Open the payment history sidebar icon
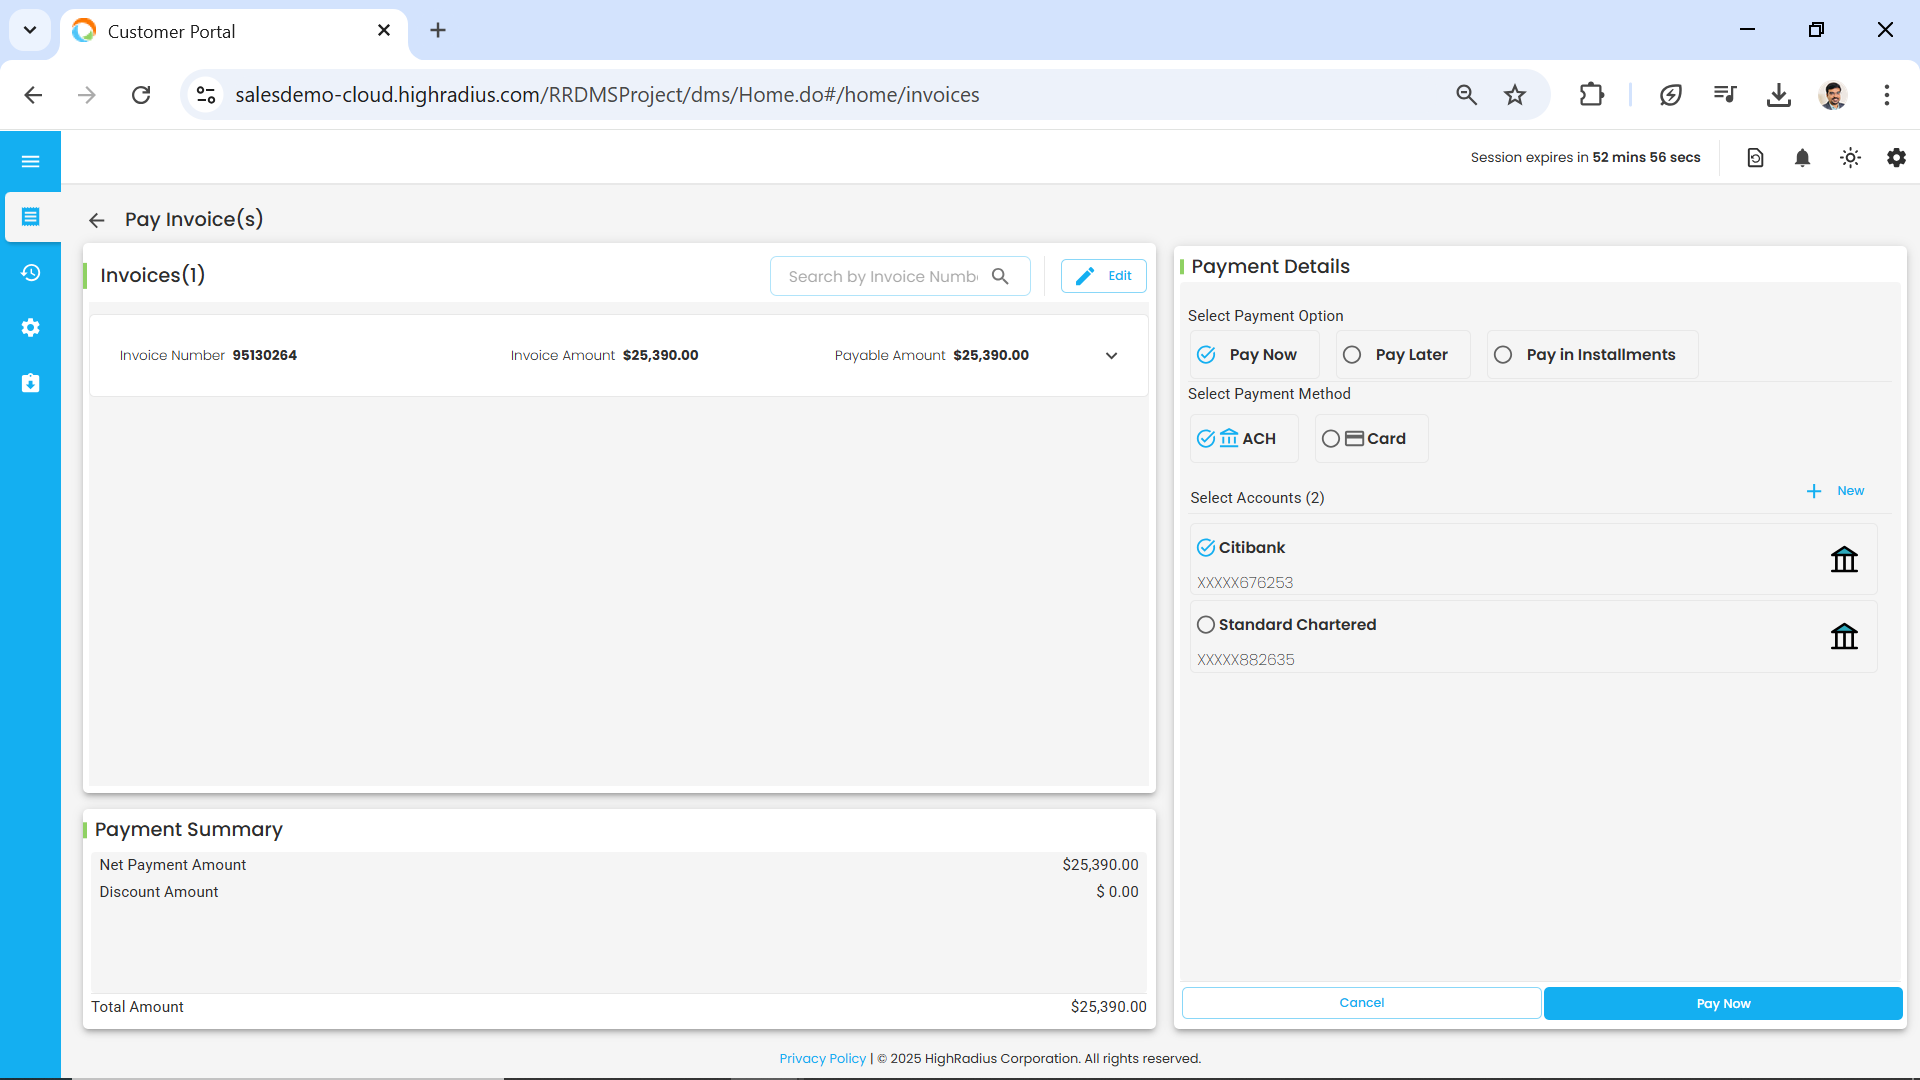Viewport: 1920px width, 1080px height. [x=30, y=273]
